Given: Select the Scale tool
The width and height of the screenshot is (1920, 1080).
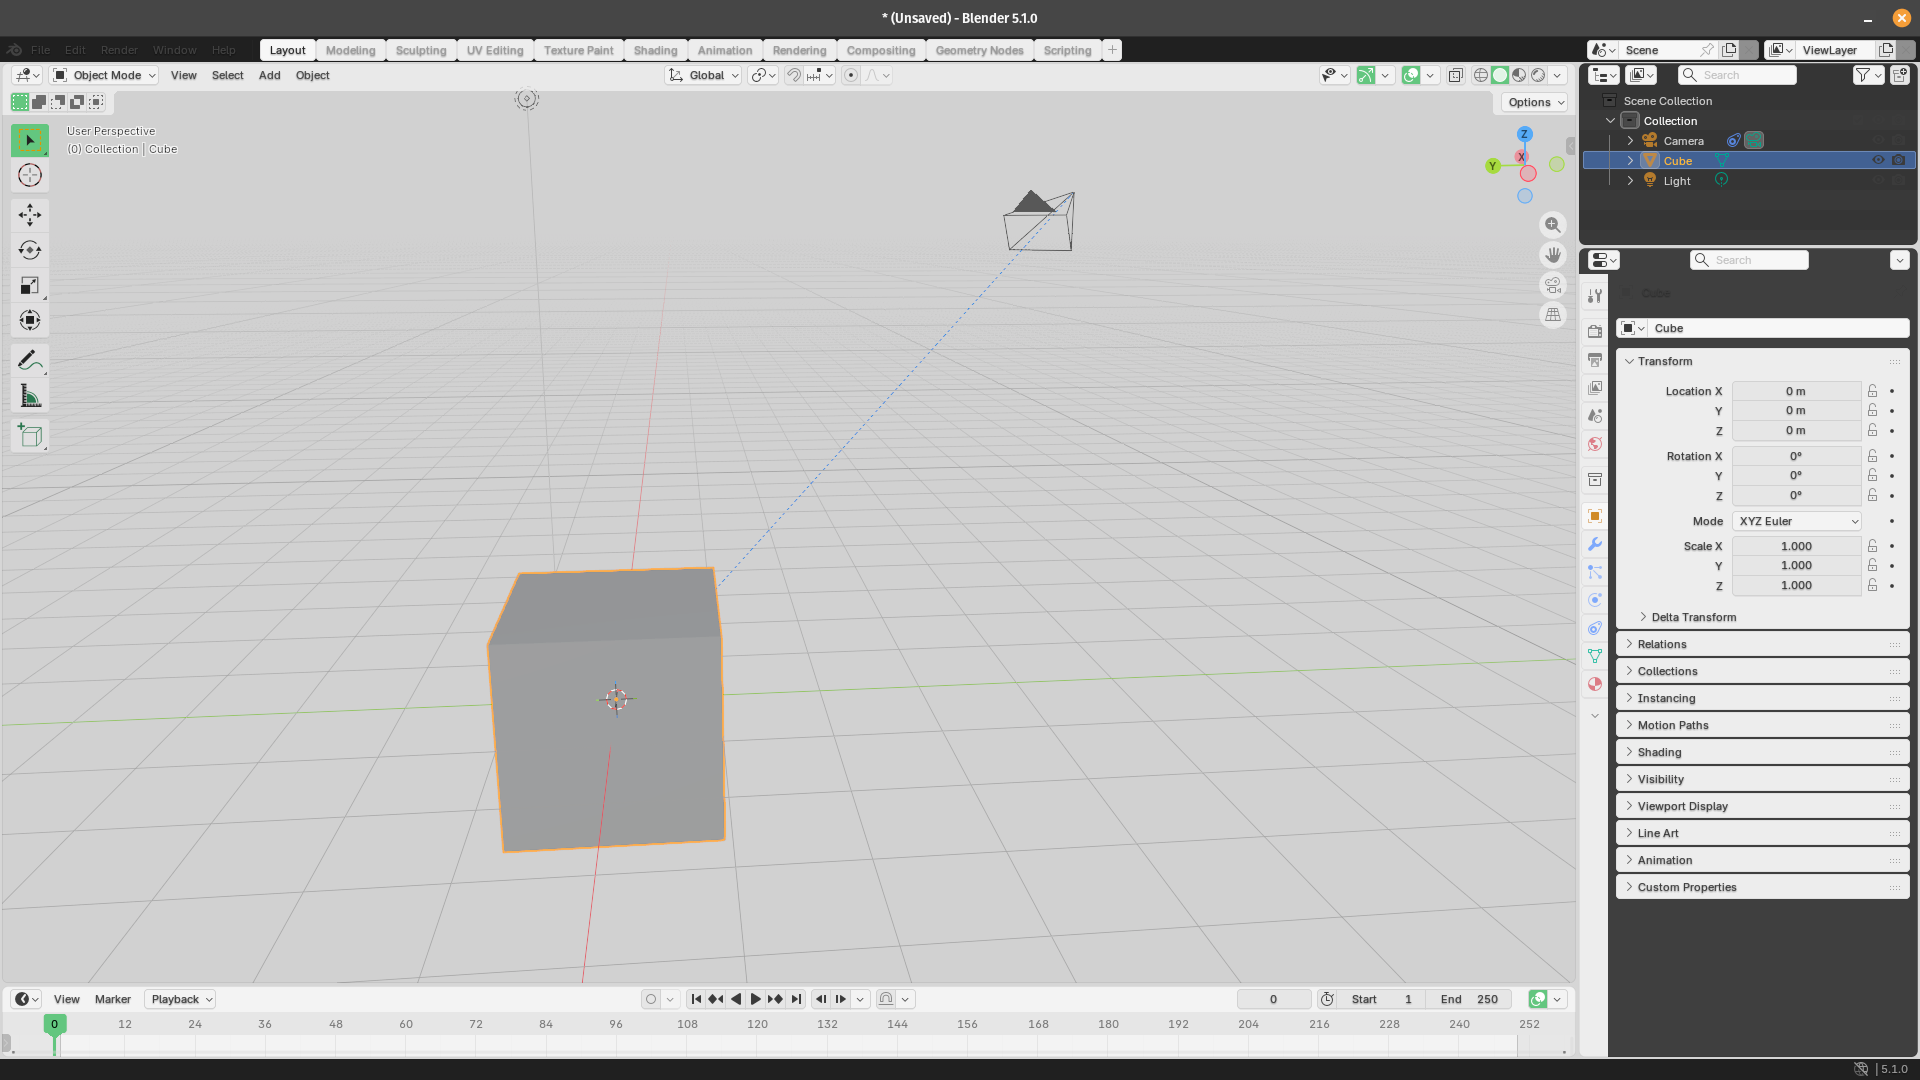Looking at the screenshot, I should 30,286.
